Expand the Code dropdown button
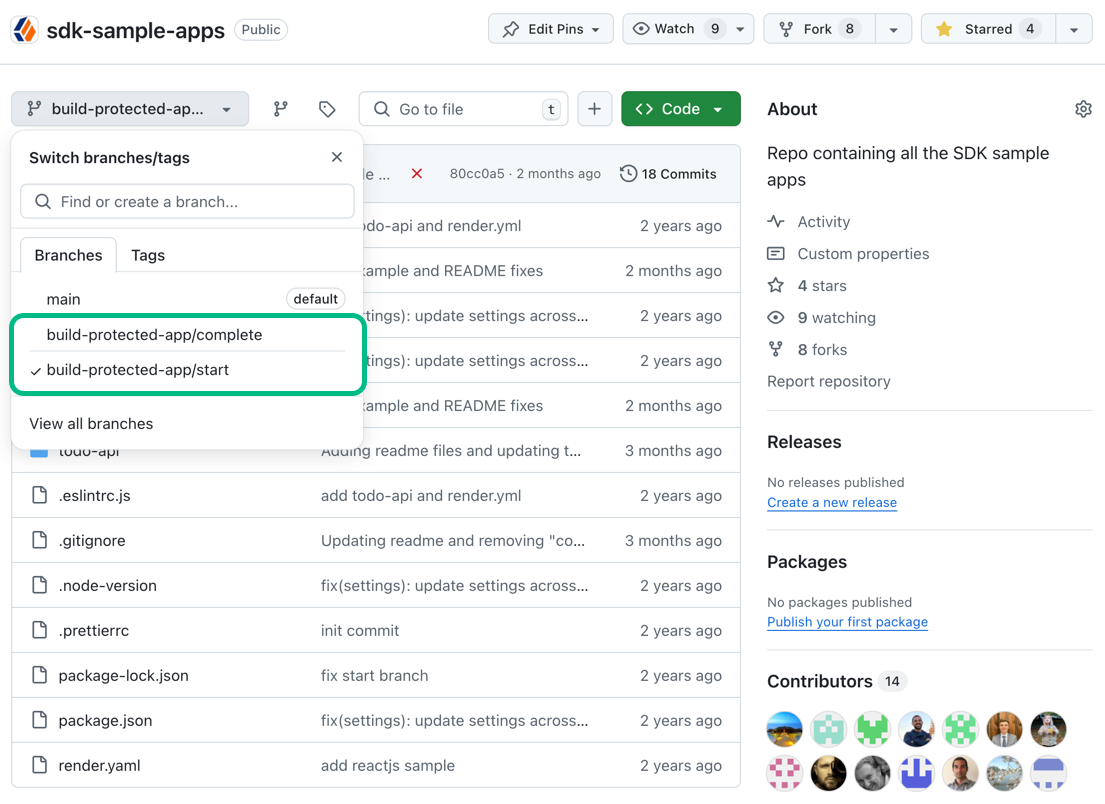Viewport: 1105px width, 804px height. tap(680, 109)
